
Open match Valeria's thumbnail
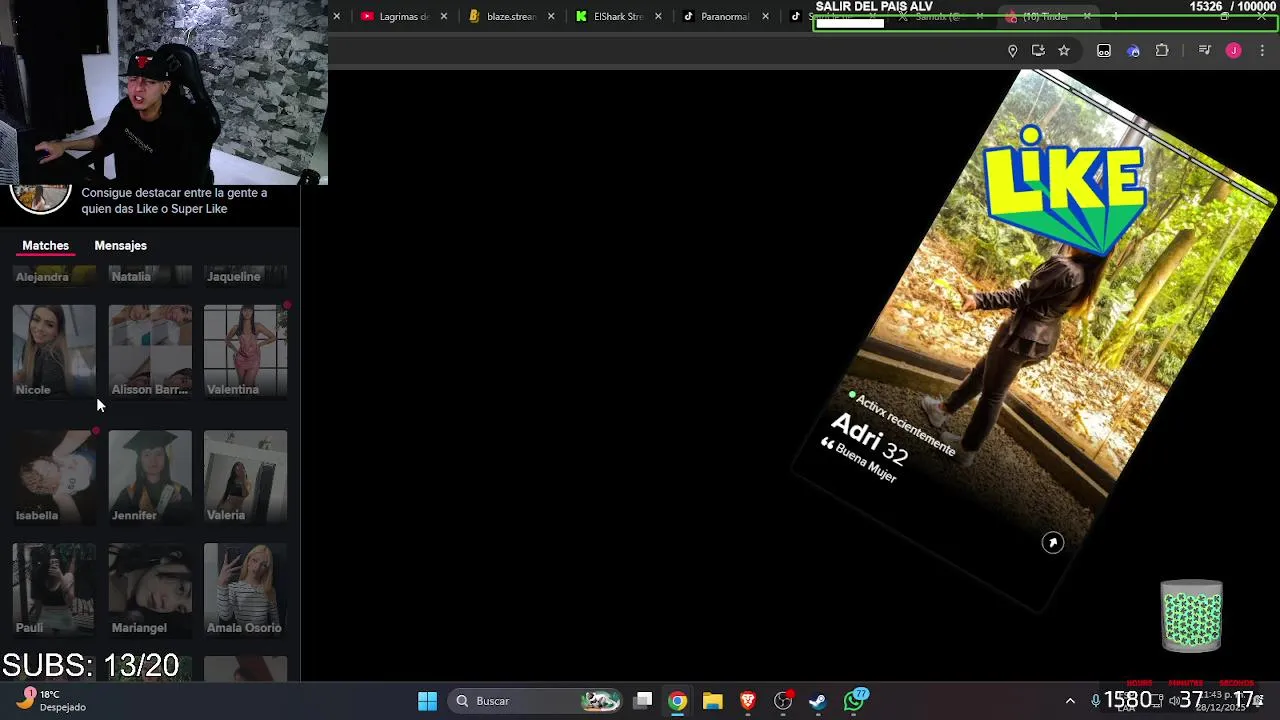[x=245, y=477]
